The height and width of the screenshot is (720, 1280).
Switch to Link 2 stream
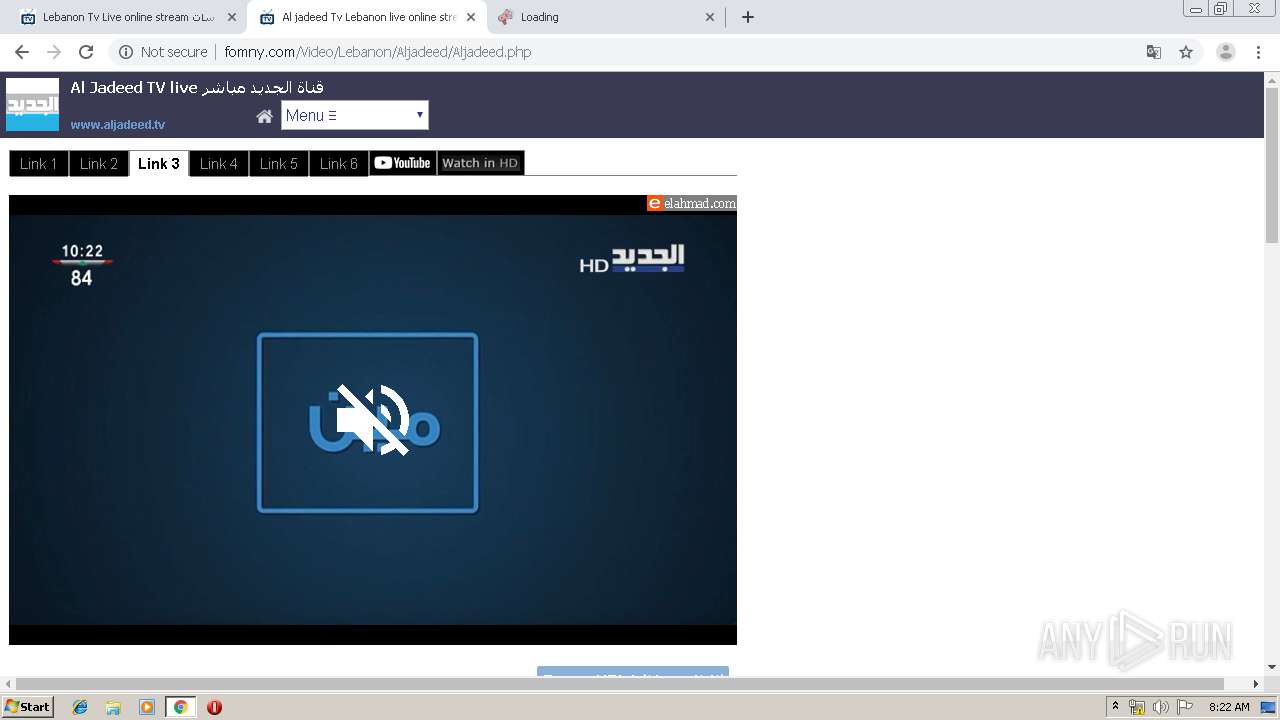[x=99, y=163]
